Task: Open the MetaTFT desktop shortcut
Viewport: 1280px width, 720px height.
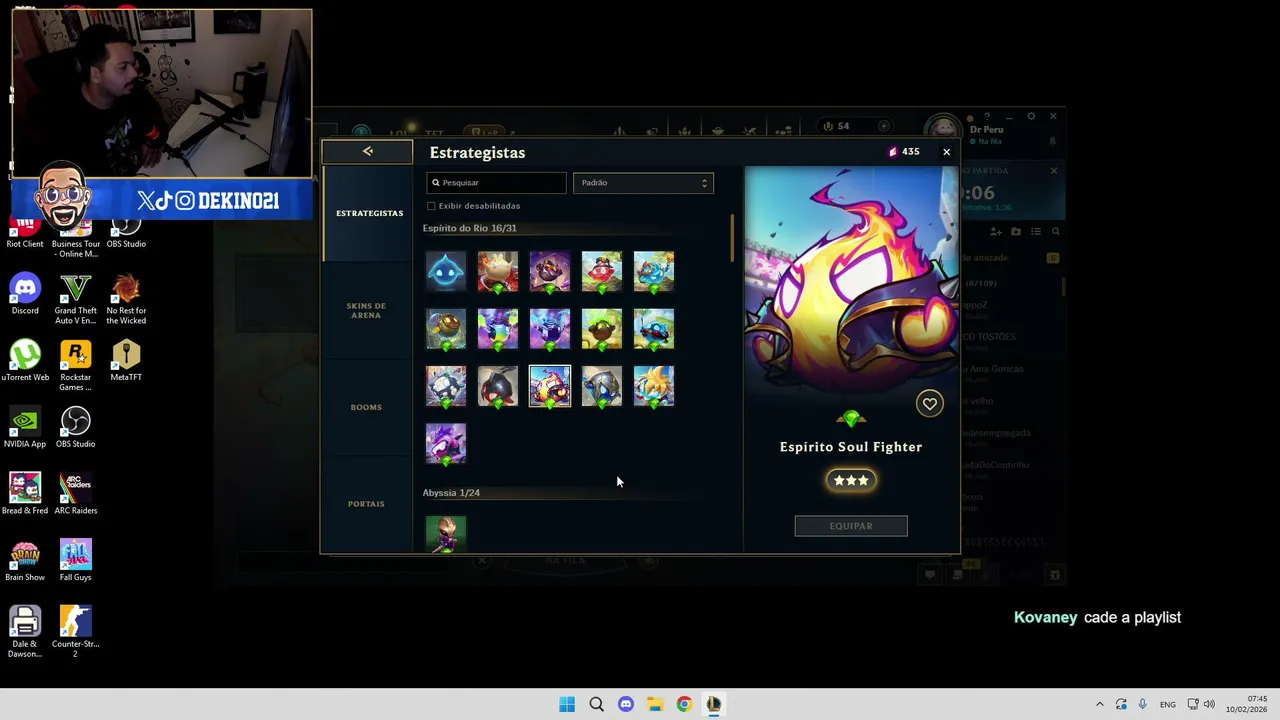Action: tap(126, 361)
